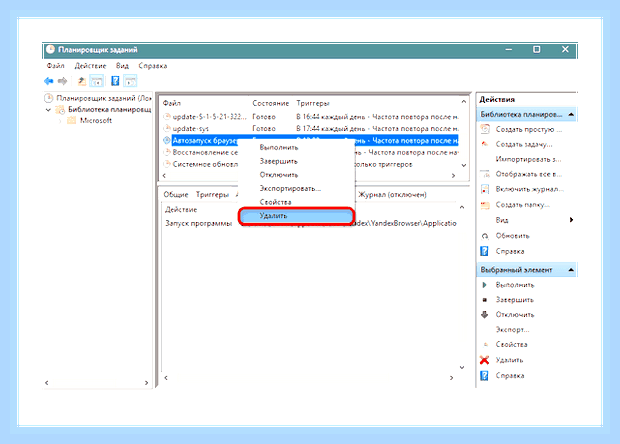Open the Действие menu
This screenshot has height=444, width=620.
[x=91, y=66]
